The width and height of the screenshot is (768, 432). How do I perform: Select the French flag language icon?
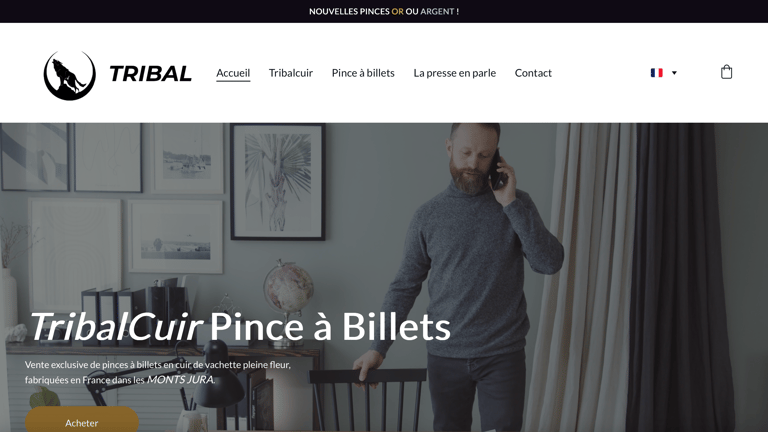656,72
